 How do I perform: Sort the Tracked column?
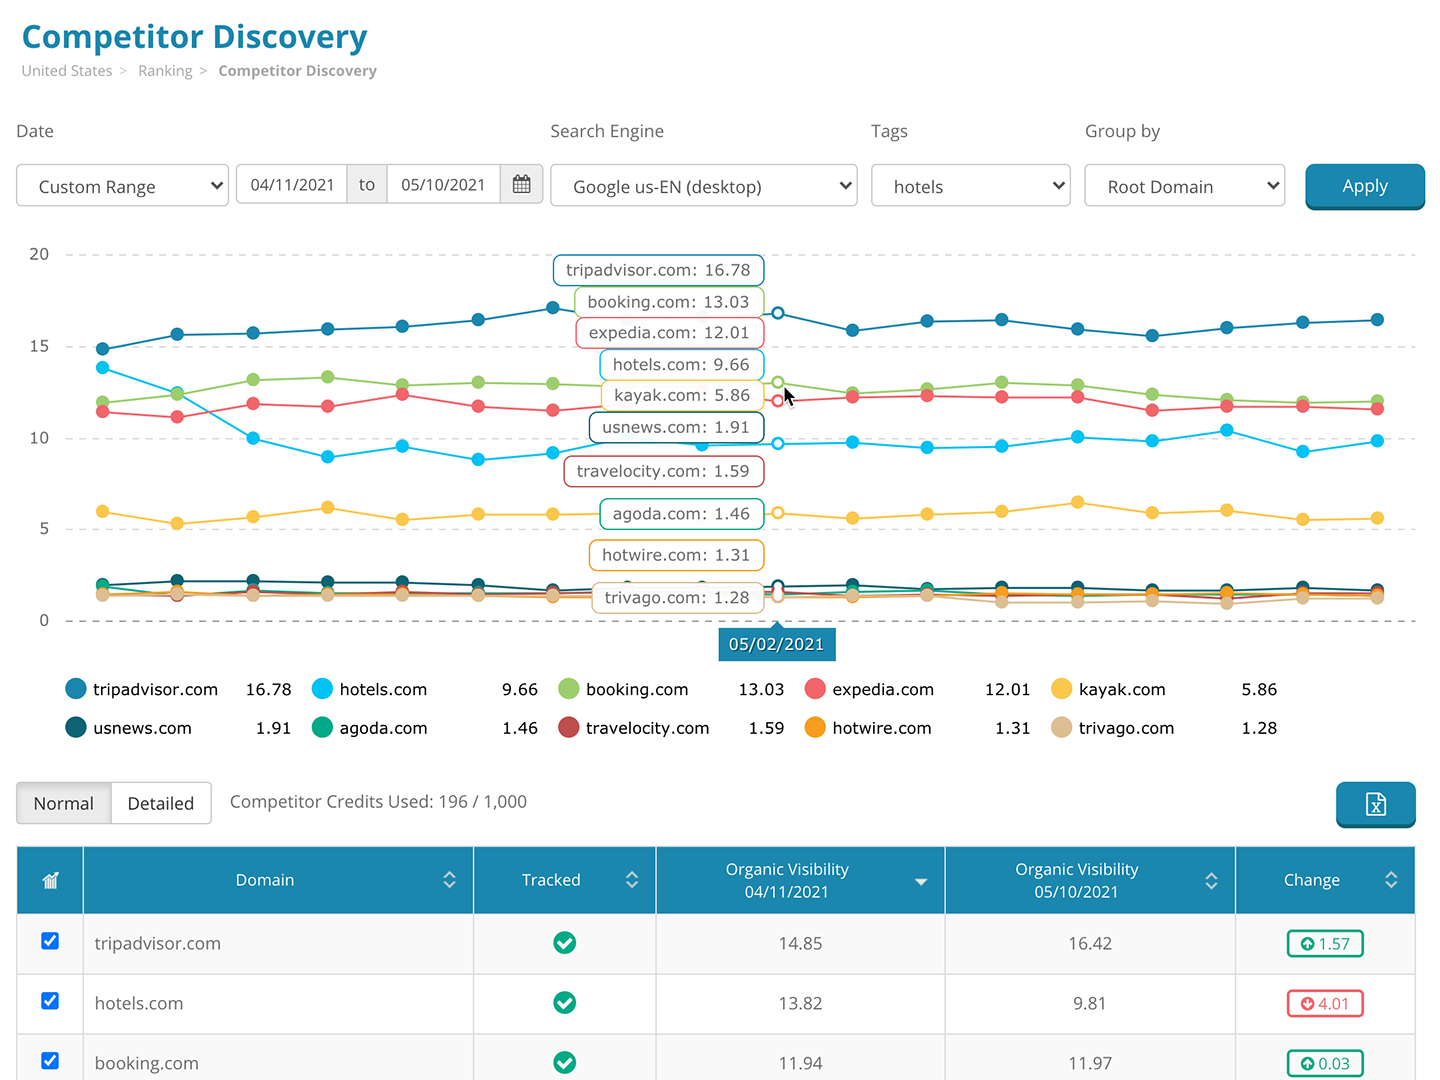coord(632,879)
